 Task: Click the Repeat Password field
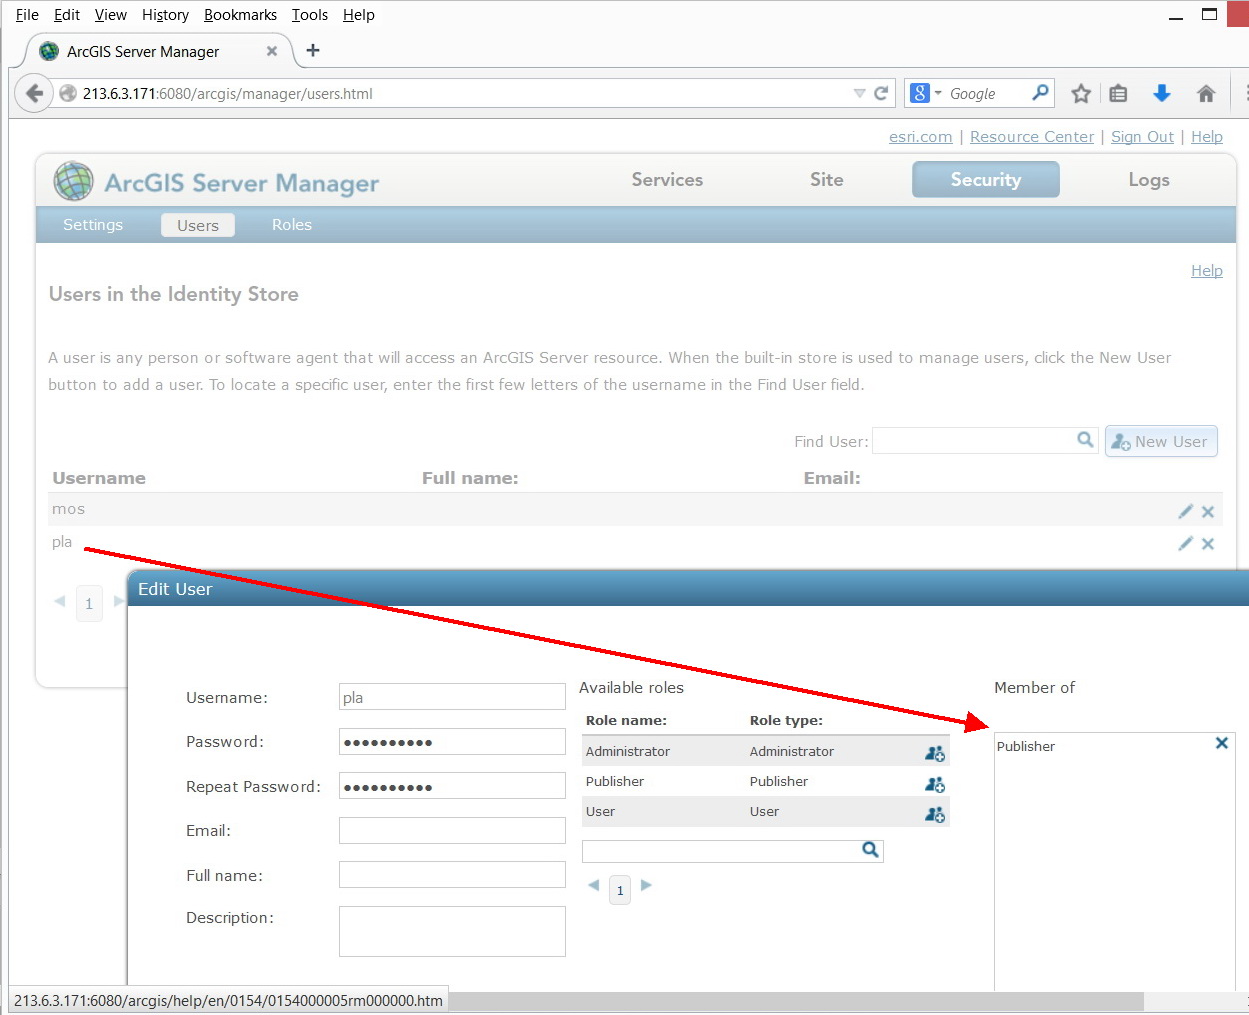tap(452, 786)
